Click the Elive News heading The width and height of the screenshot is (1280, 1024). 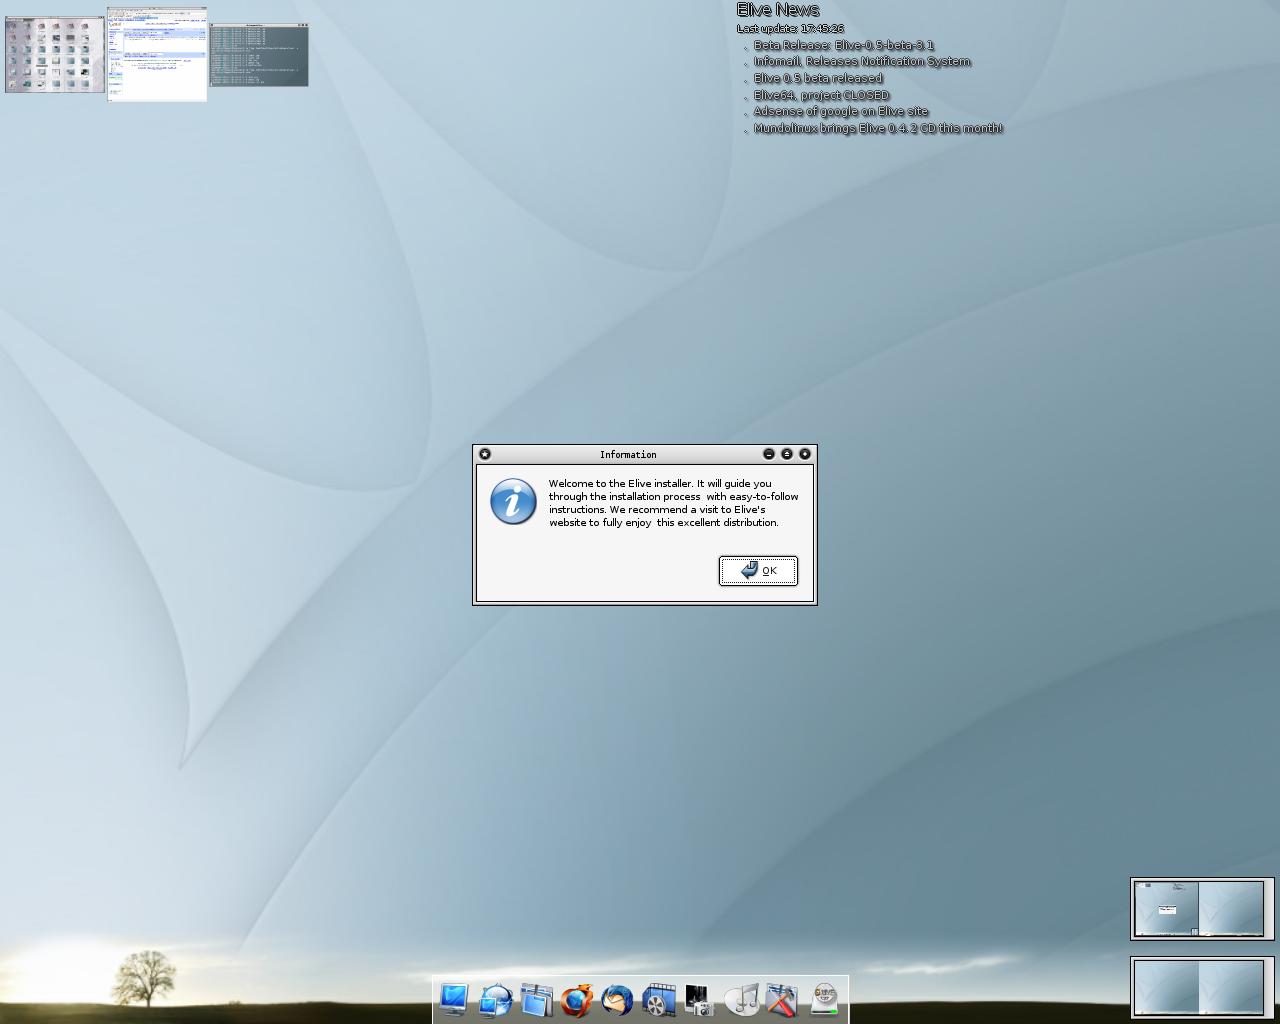coord(778,10)
